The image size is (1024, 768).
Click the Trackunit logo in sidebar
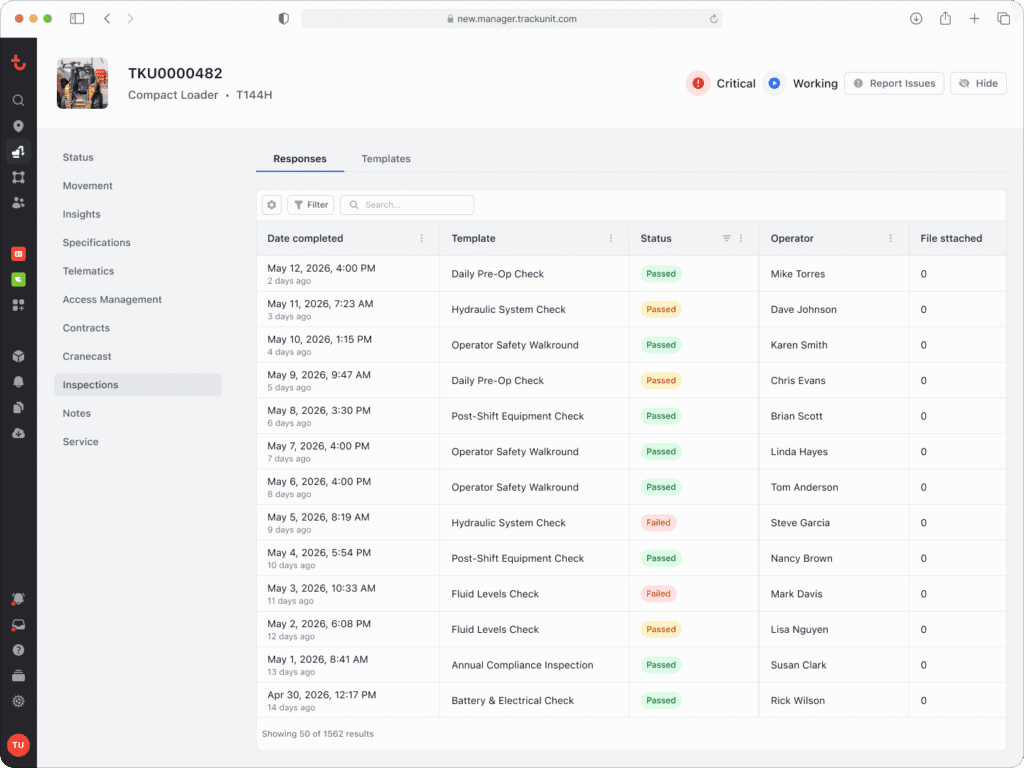(18, 63)
